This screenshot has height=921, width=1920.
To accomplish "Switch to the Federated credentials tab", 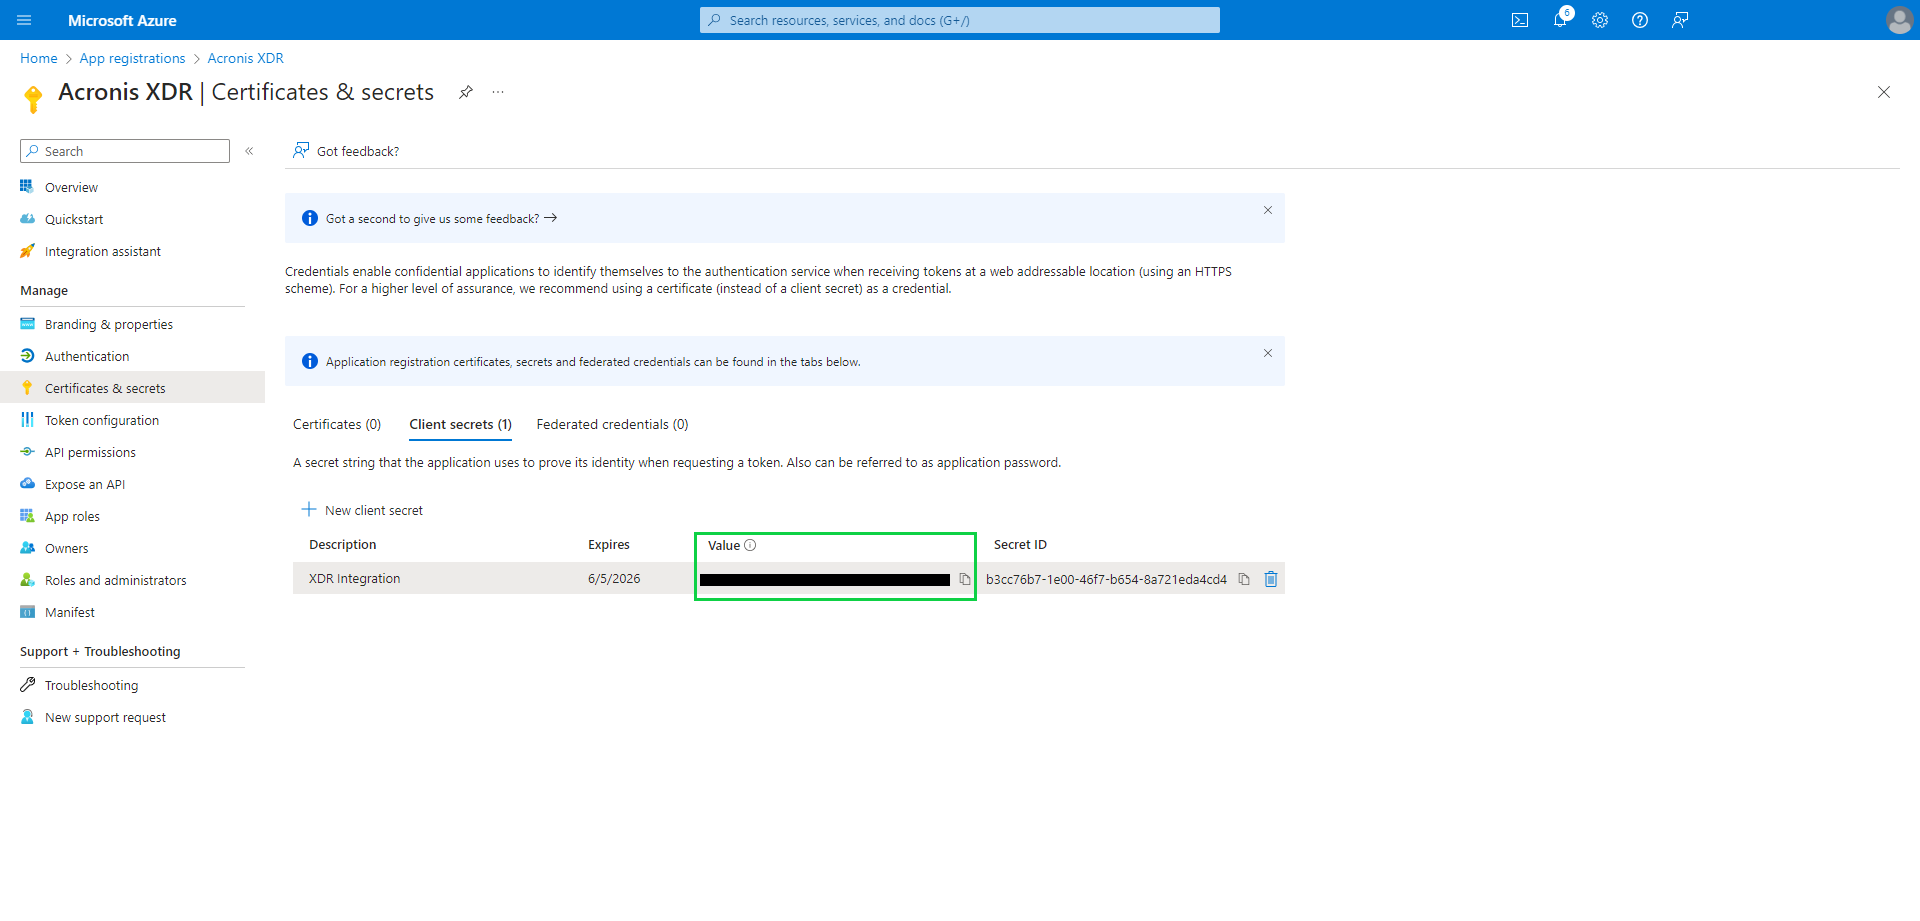I will pos(611,424).
